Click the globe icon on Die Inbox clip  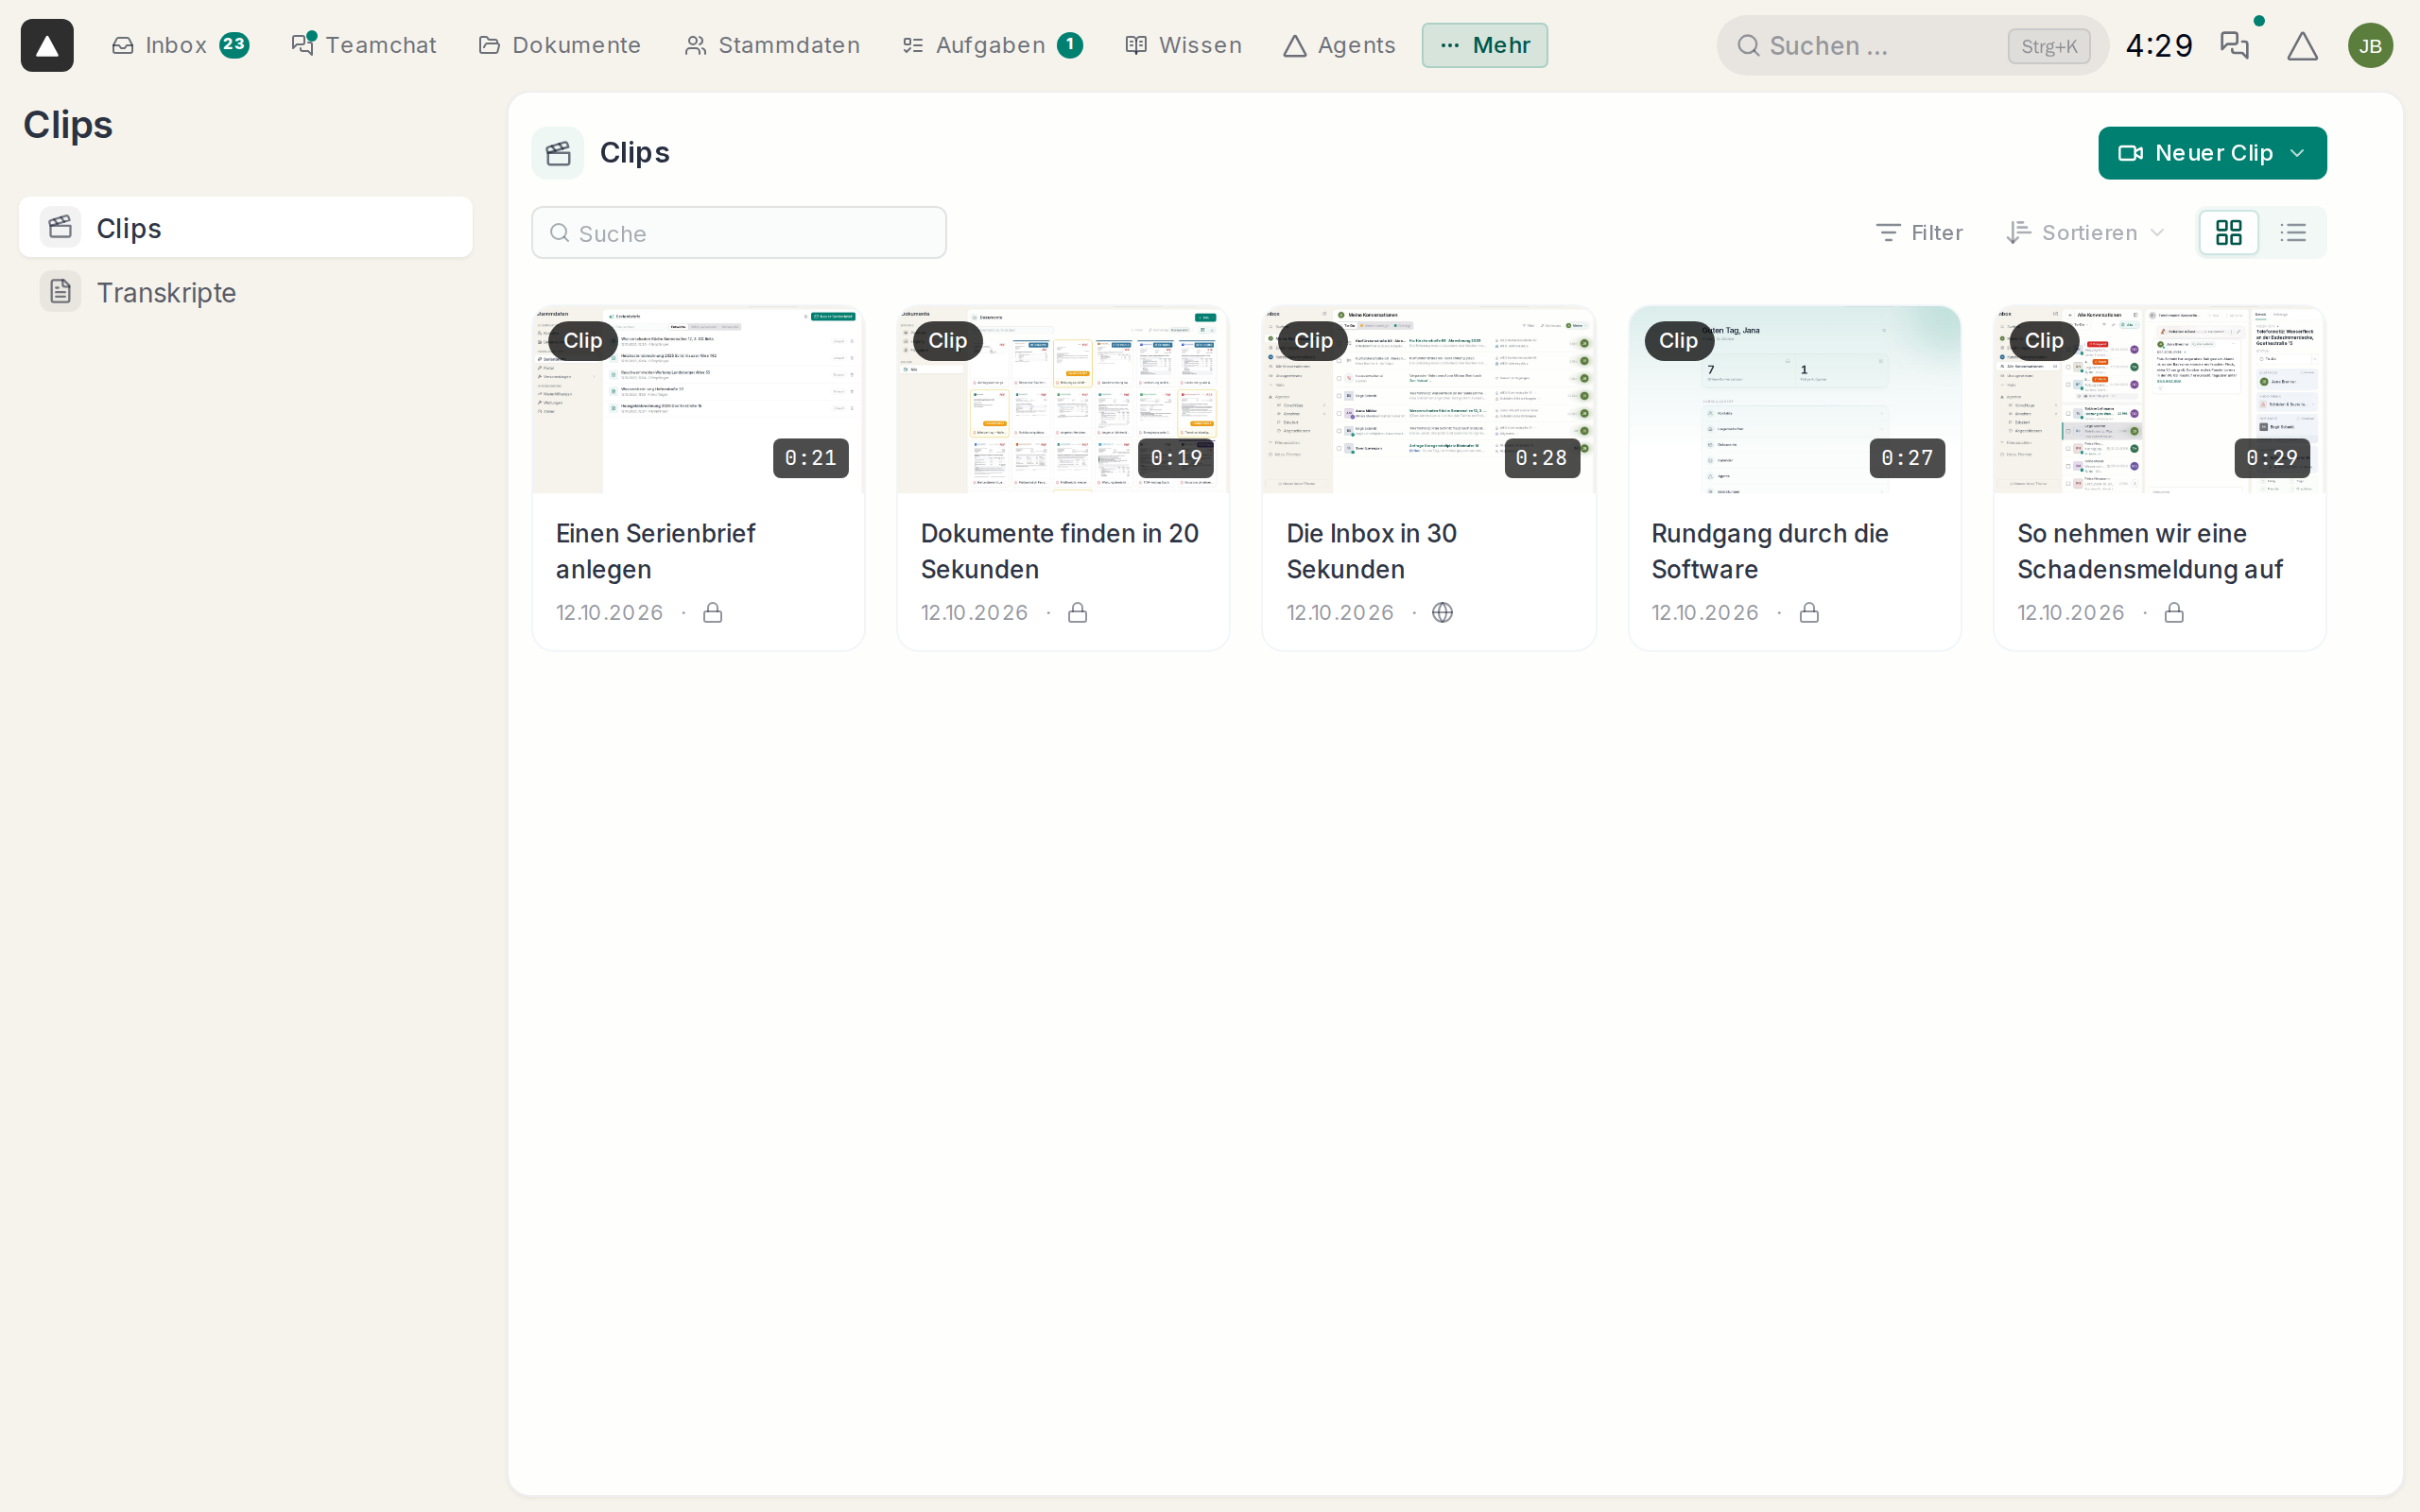(x=1442, y=612)
